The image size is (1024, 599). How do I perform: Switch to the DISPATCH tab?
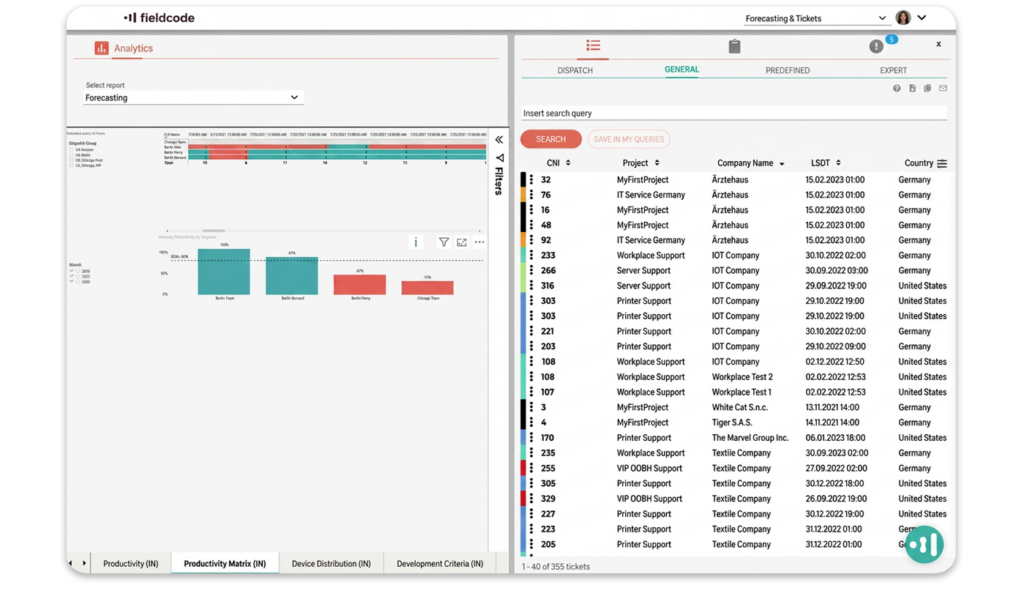tap(575, 70)
